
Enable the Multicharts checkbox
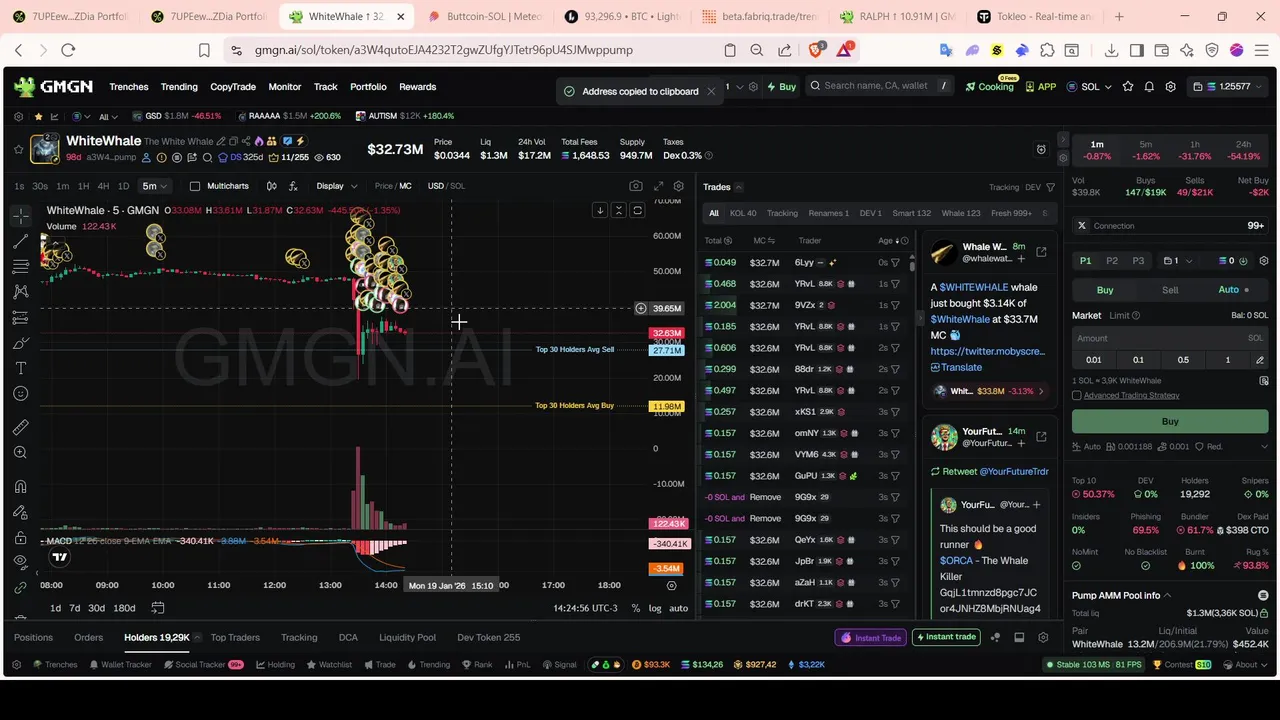195,186
